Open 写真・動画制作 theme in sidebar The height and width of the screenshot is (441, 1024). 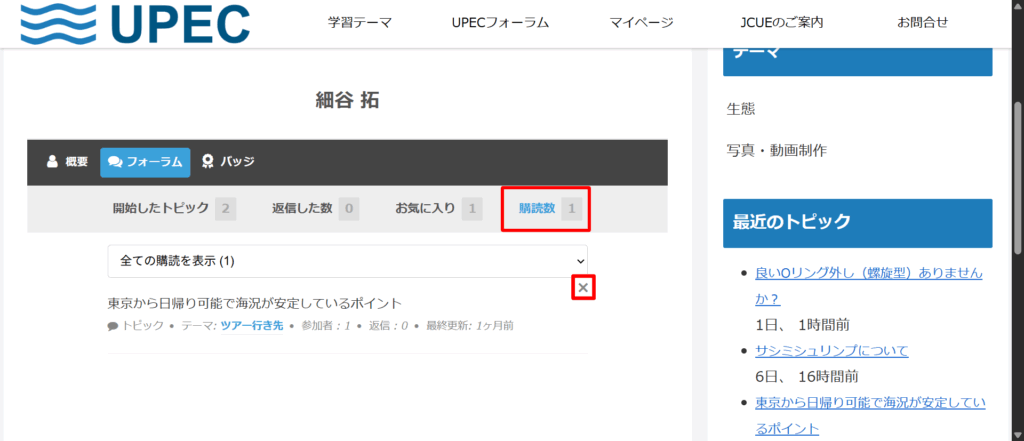[776, 150]
